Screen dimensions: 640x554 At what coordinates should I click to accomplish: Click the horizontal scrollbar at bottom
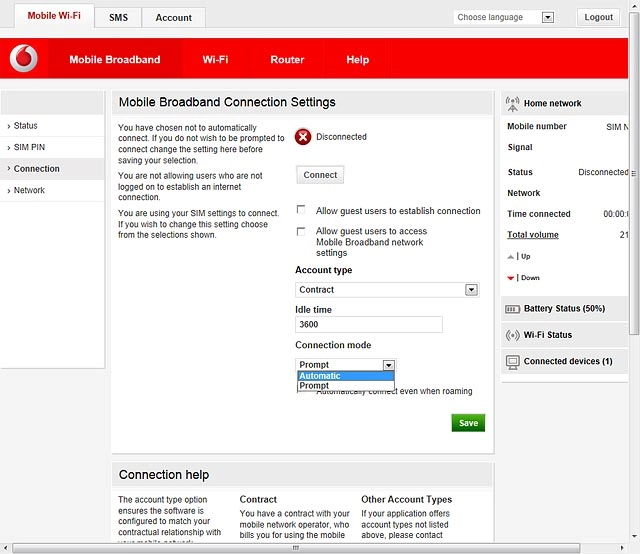tap(296, 548)
